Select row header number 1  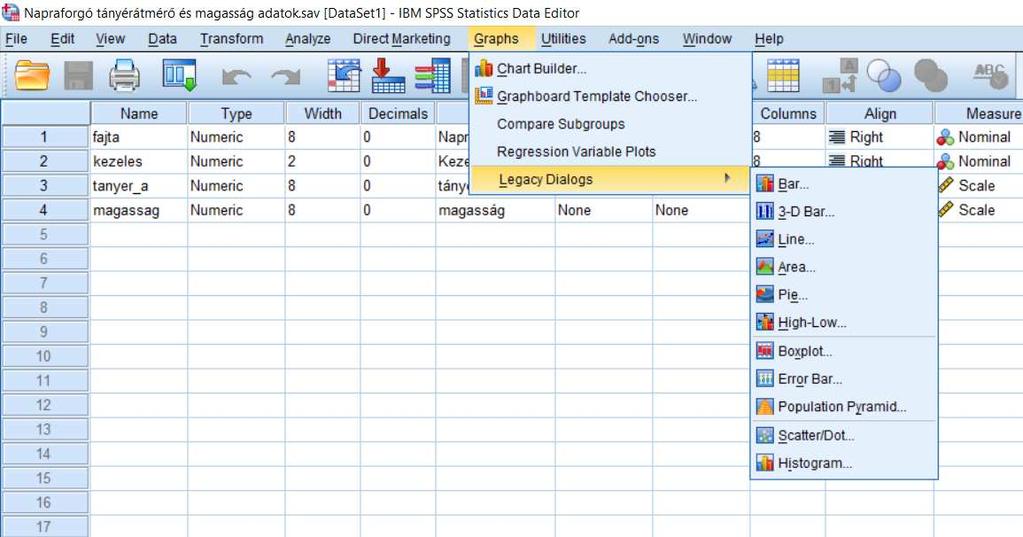coord(45,137)
